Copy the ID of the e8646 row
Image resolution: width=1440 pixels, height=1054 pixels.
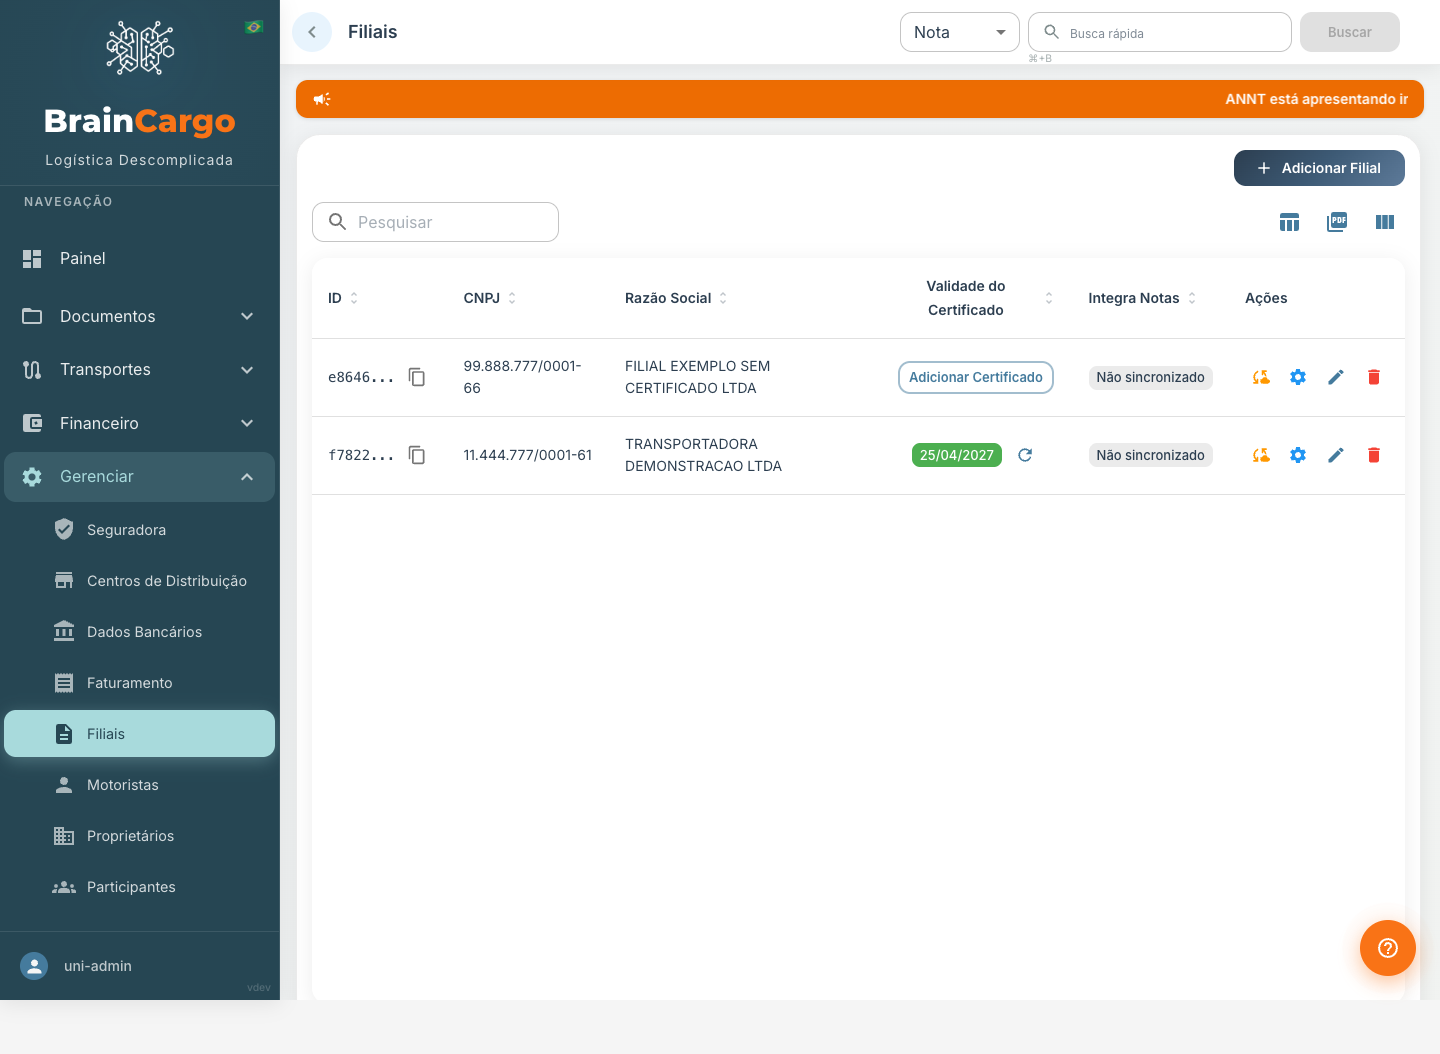[x=417, y=377]
